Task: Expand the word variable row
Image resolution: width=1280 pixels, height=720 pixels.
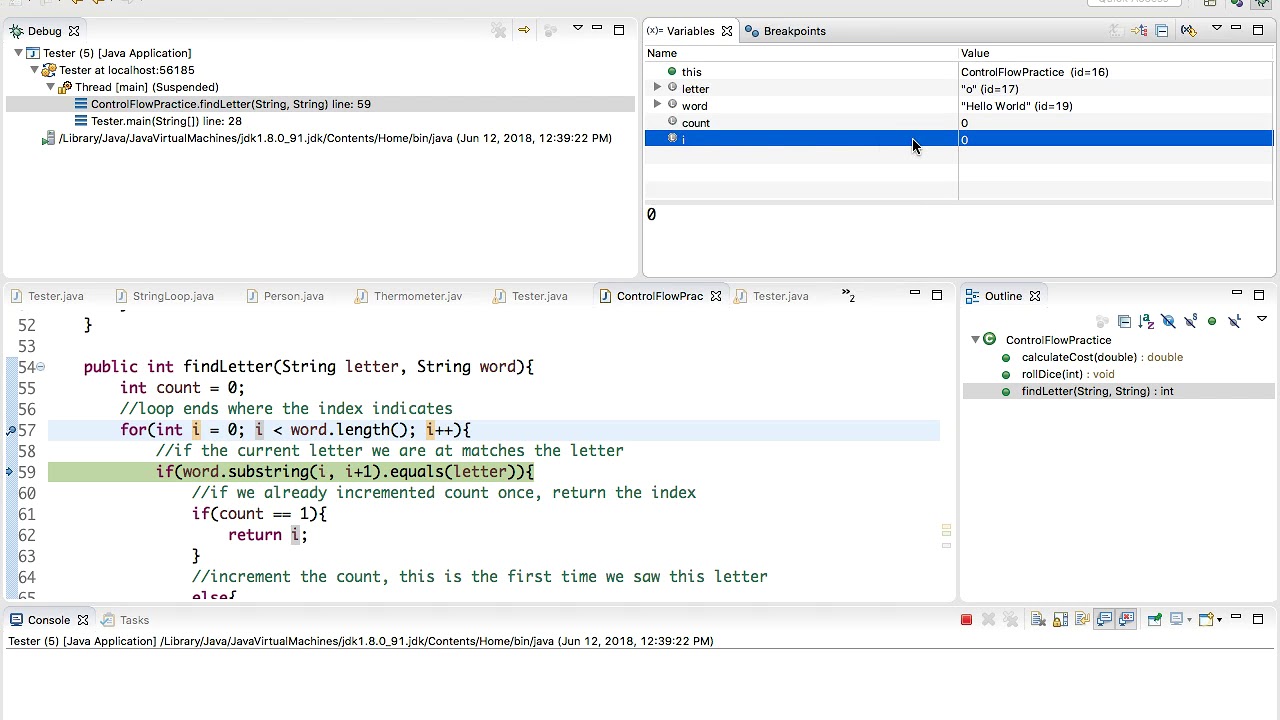Action: [657, 105]
